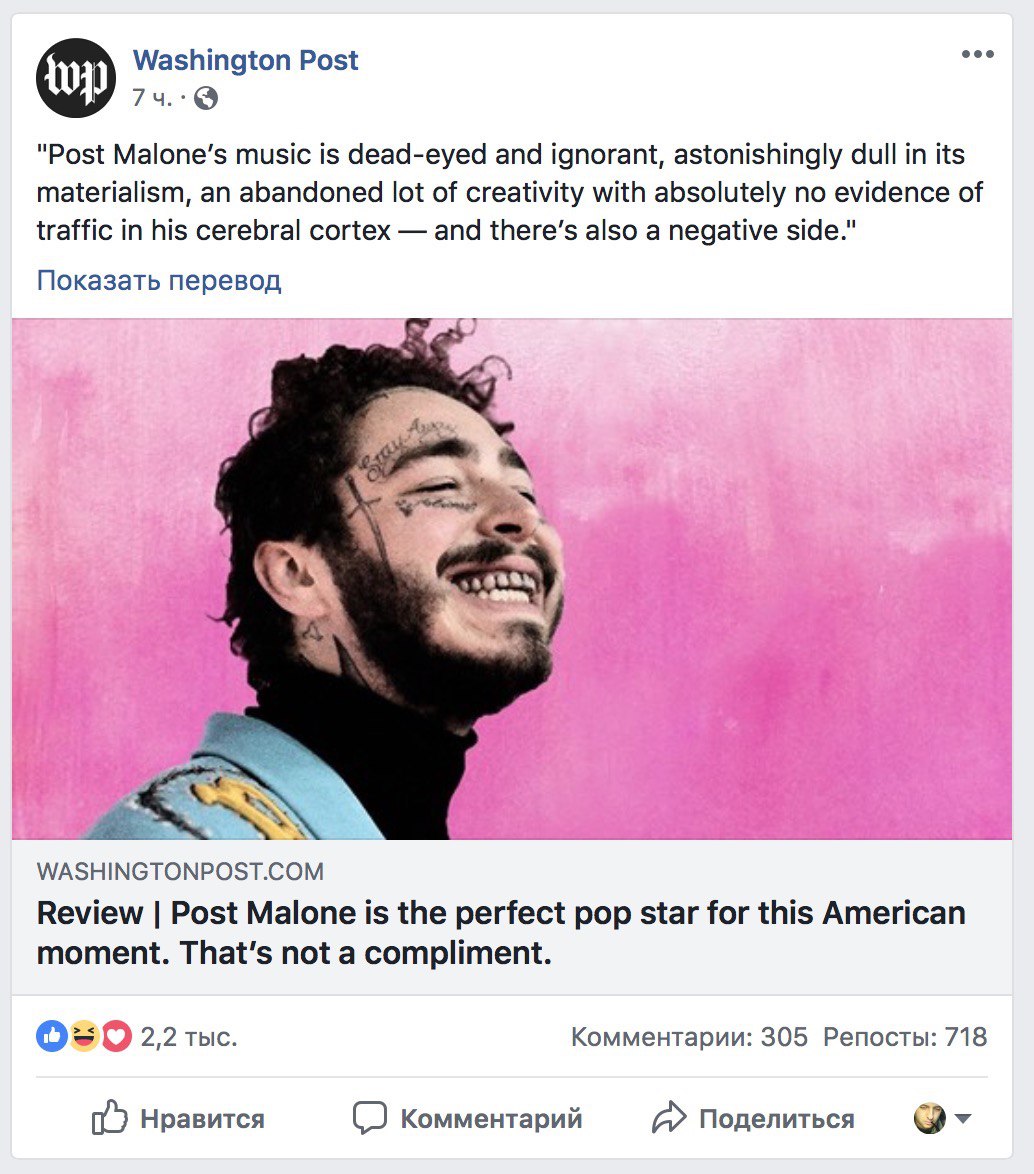
Task: Click the laughing face reaction icon
Action: (84, 1036)
